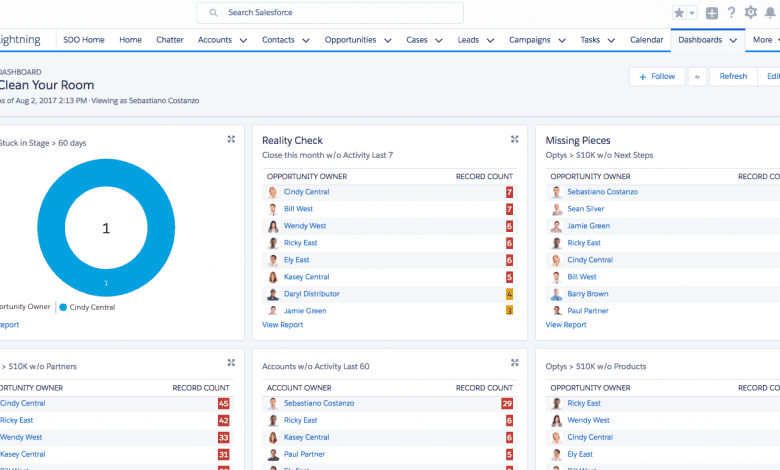Open the Opportunities tab dropdown chevron
The width and height of the screenshot is (780, 470).
coord(388,40)
